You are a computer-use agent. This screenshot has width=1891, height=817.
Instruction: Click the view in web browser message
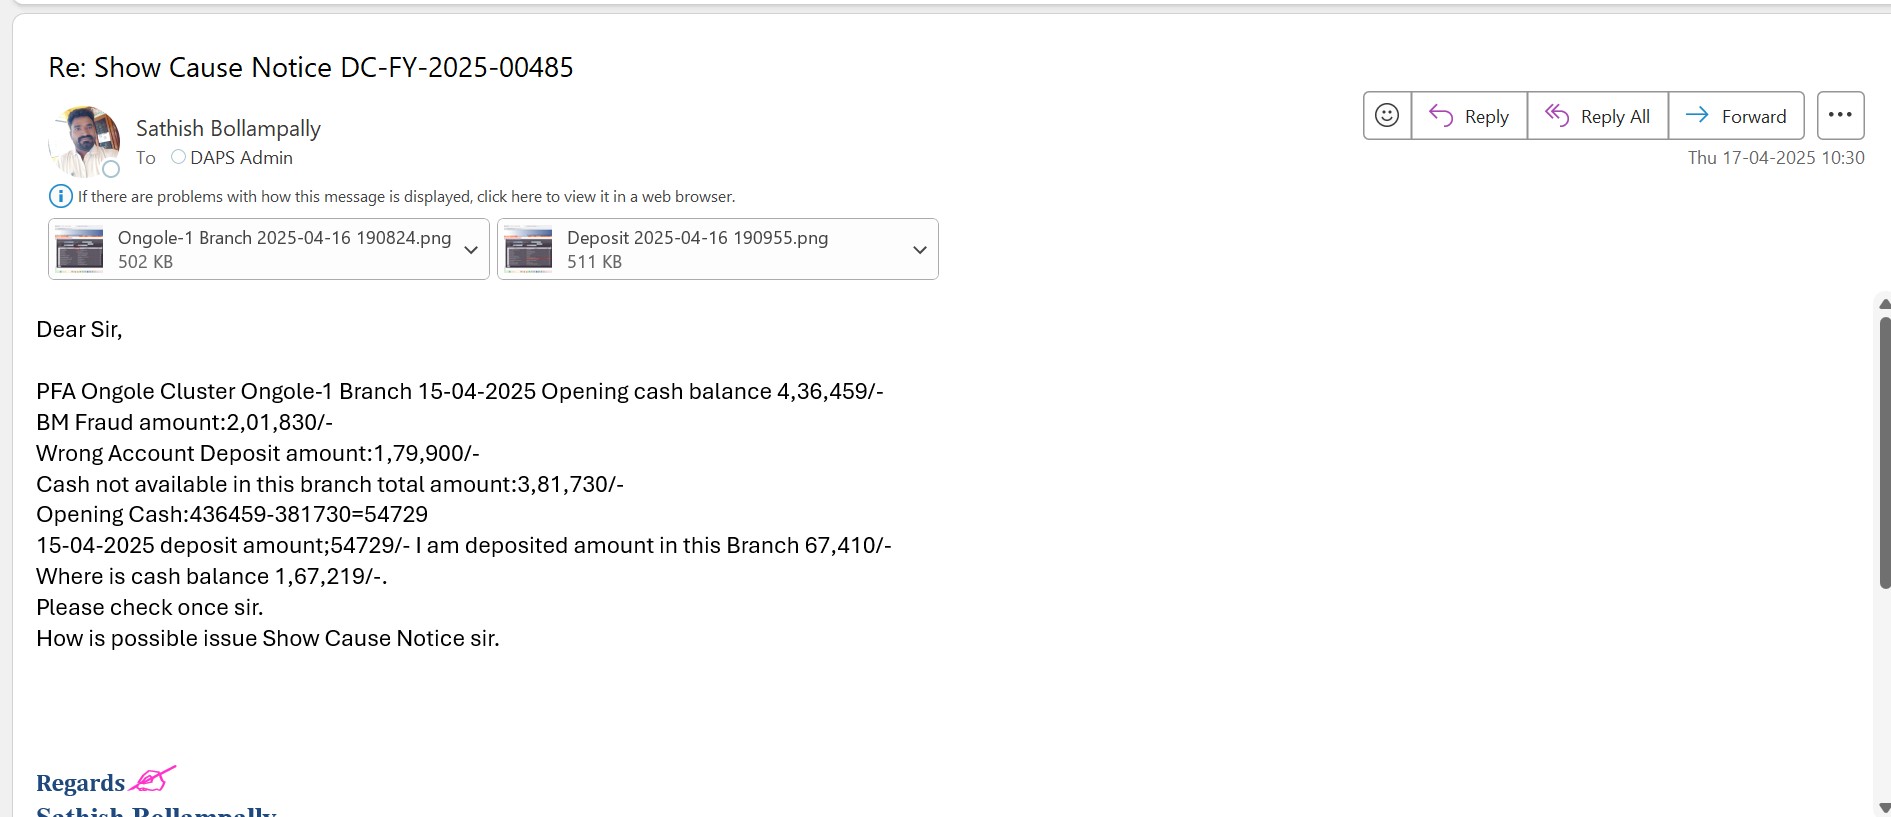tap(406, 197)
